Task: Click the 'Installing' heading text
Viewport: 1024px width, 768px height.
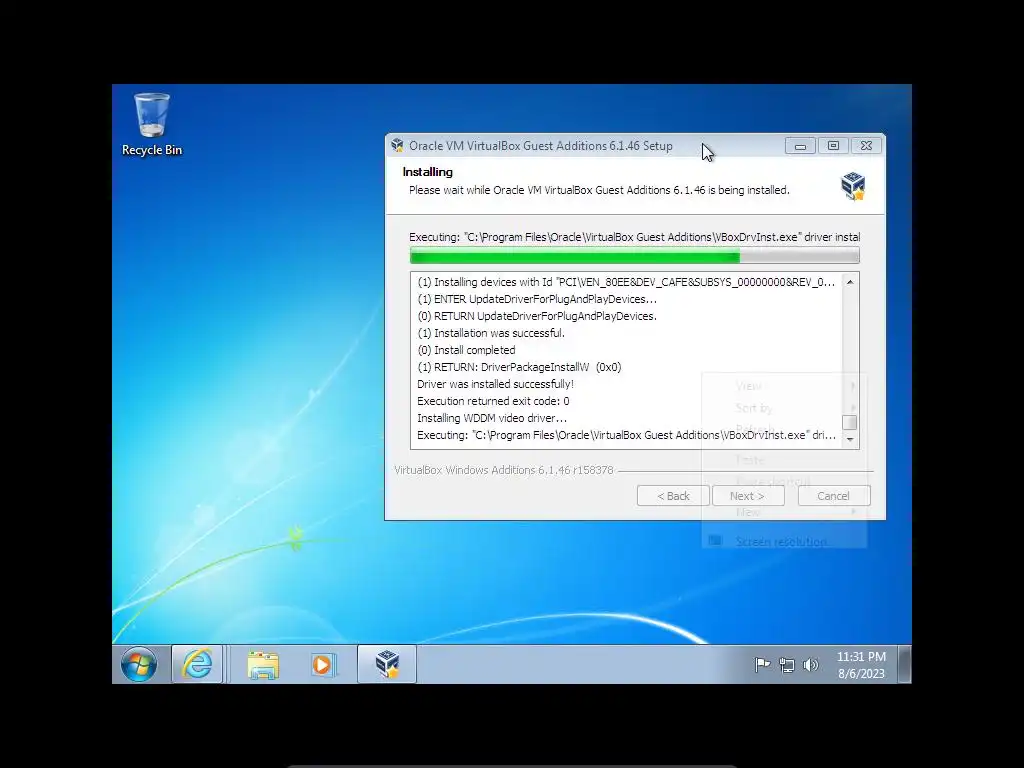Action: pyautogui.click(x=428, y=172)
